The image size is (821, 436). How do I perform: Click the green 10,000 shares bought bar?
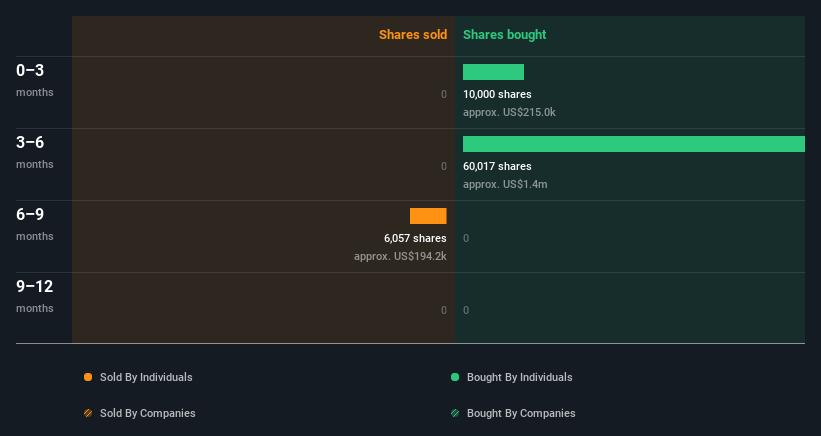click(493, 72)
